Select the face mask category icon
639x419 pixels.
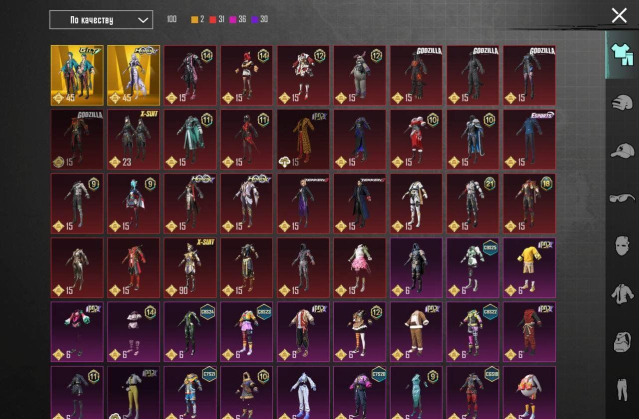click(622, 245)
